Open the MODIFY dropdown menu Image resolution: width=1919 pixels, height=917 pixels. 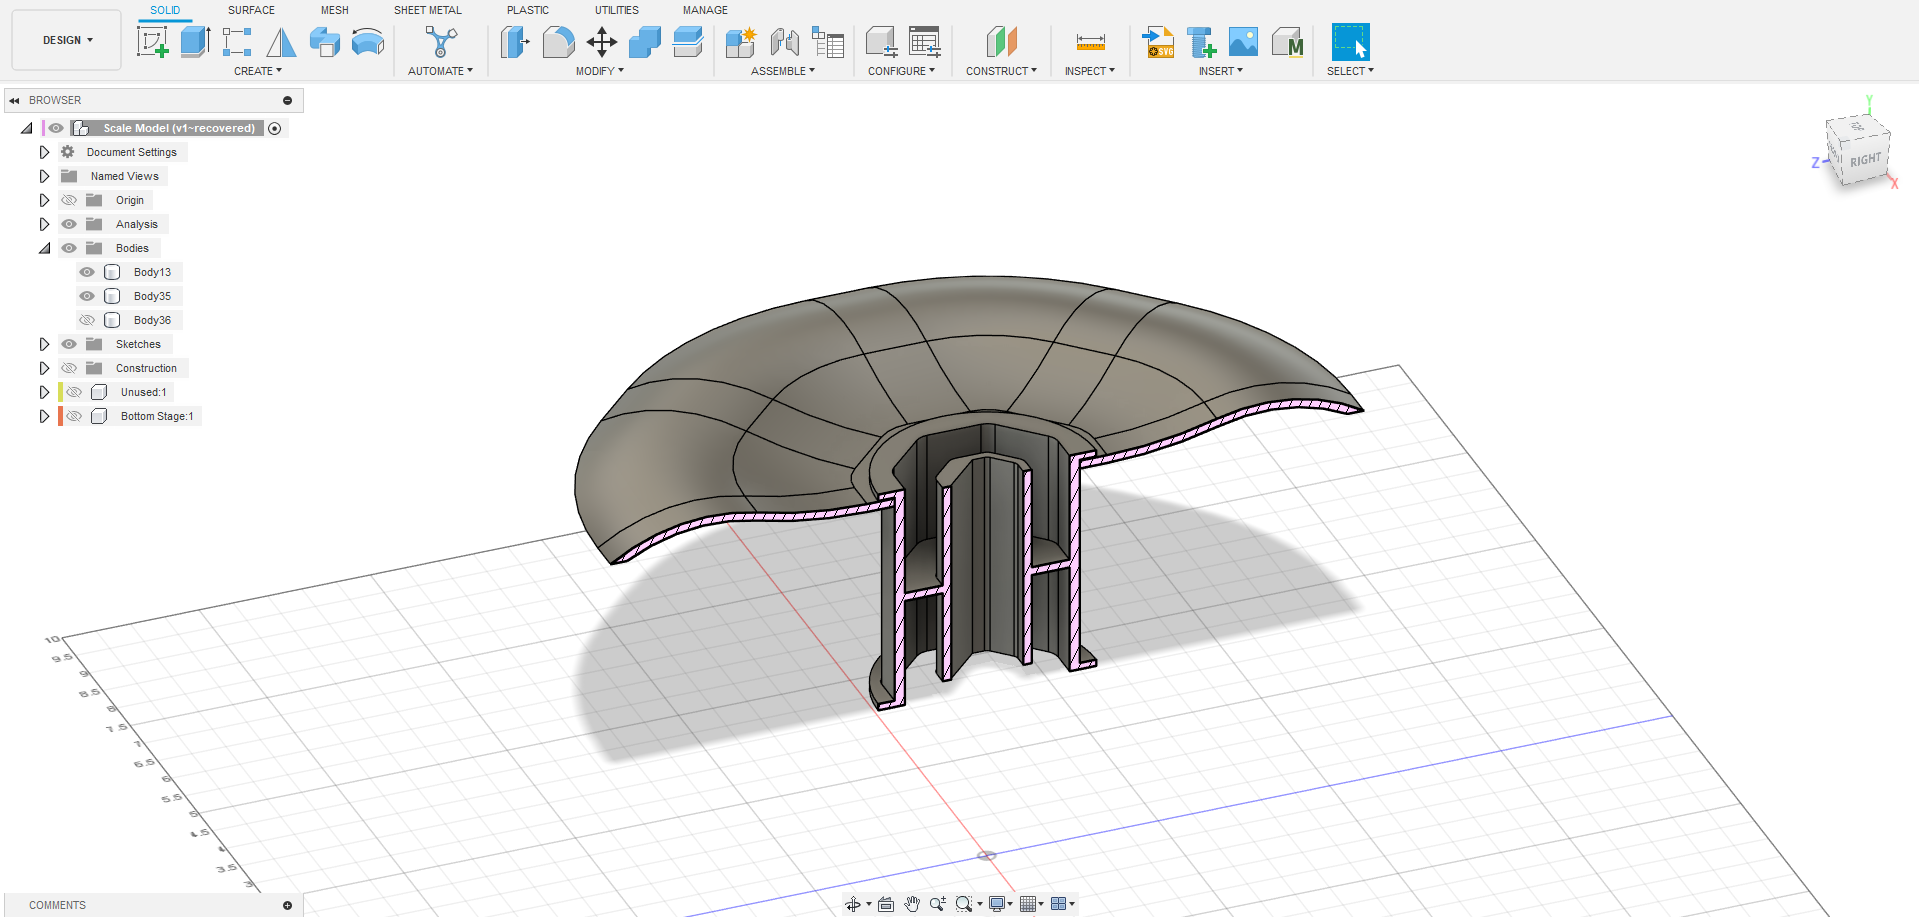pyautogui.click(x=600, y=71)
